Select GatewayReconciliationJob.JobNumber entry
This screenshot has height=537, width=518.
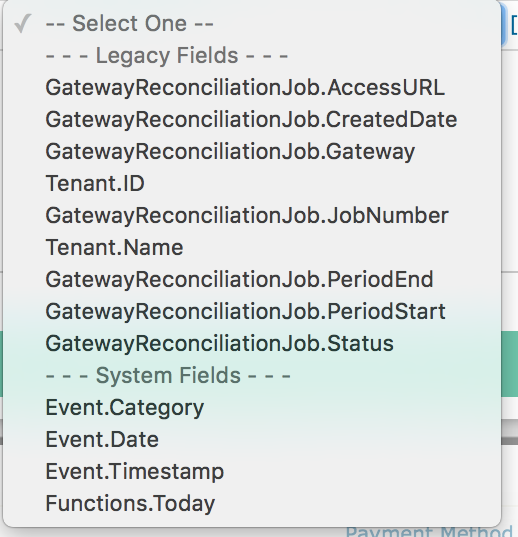pyautogui.click(x=252, y=215)
